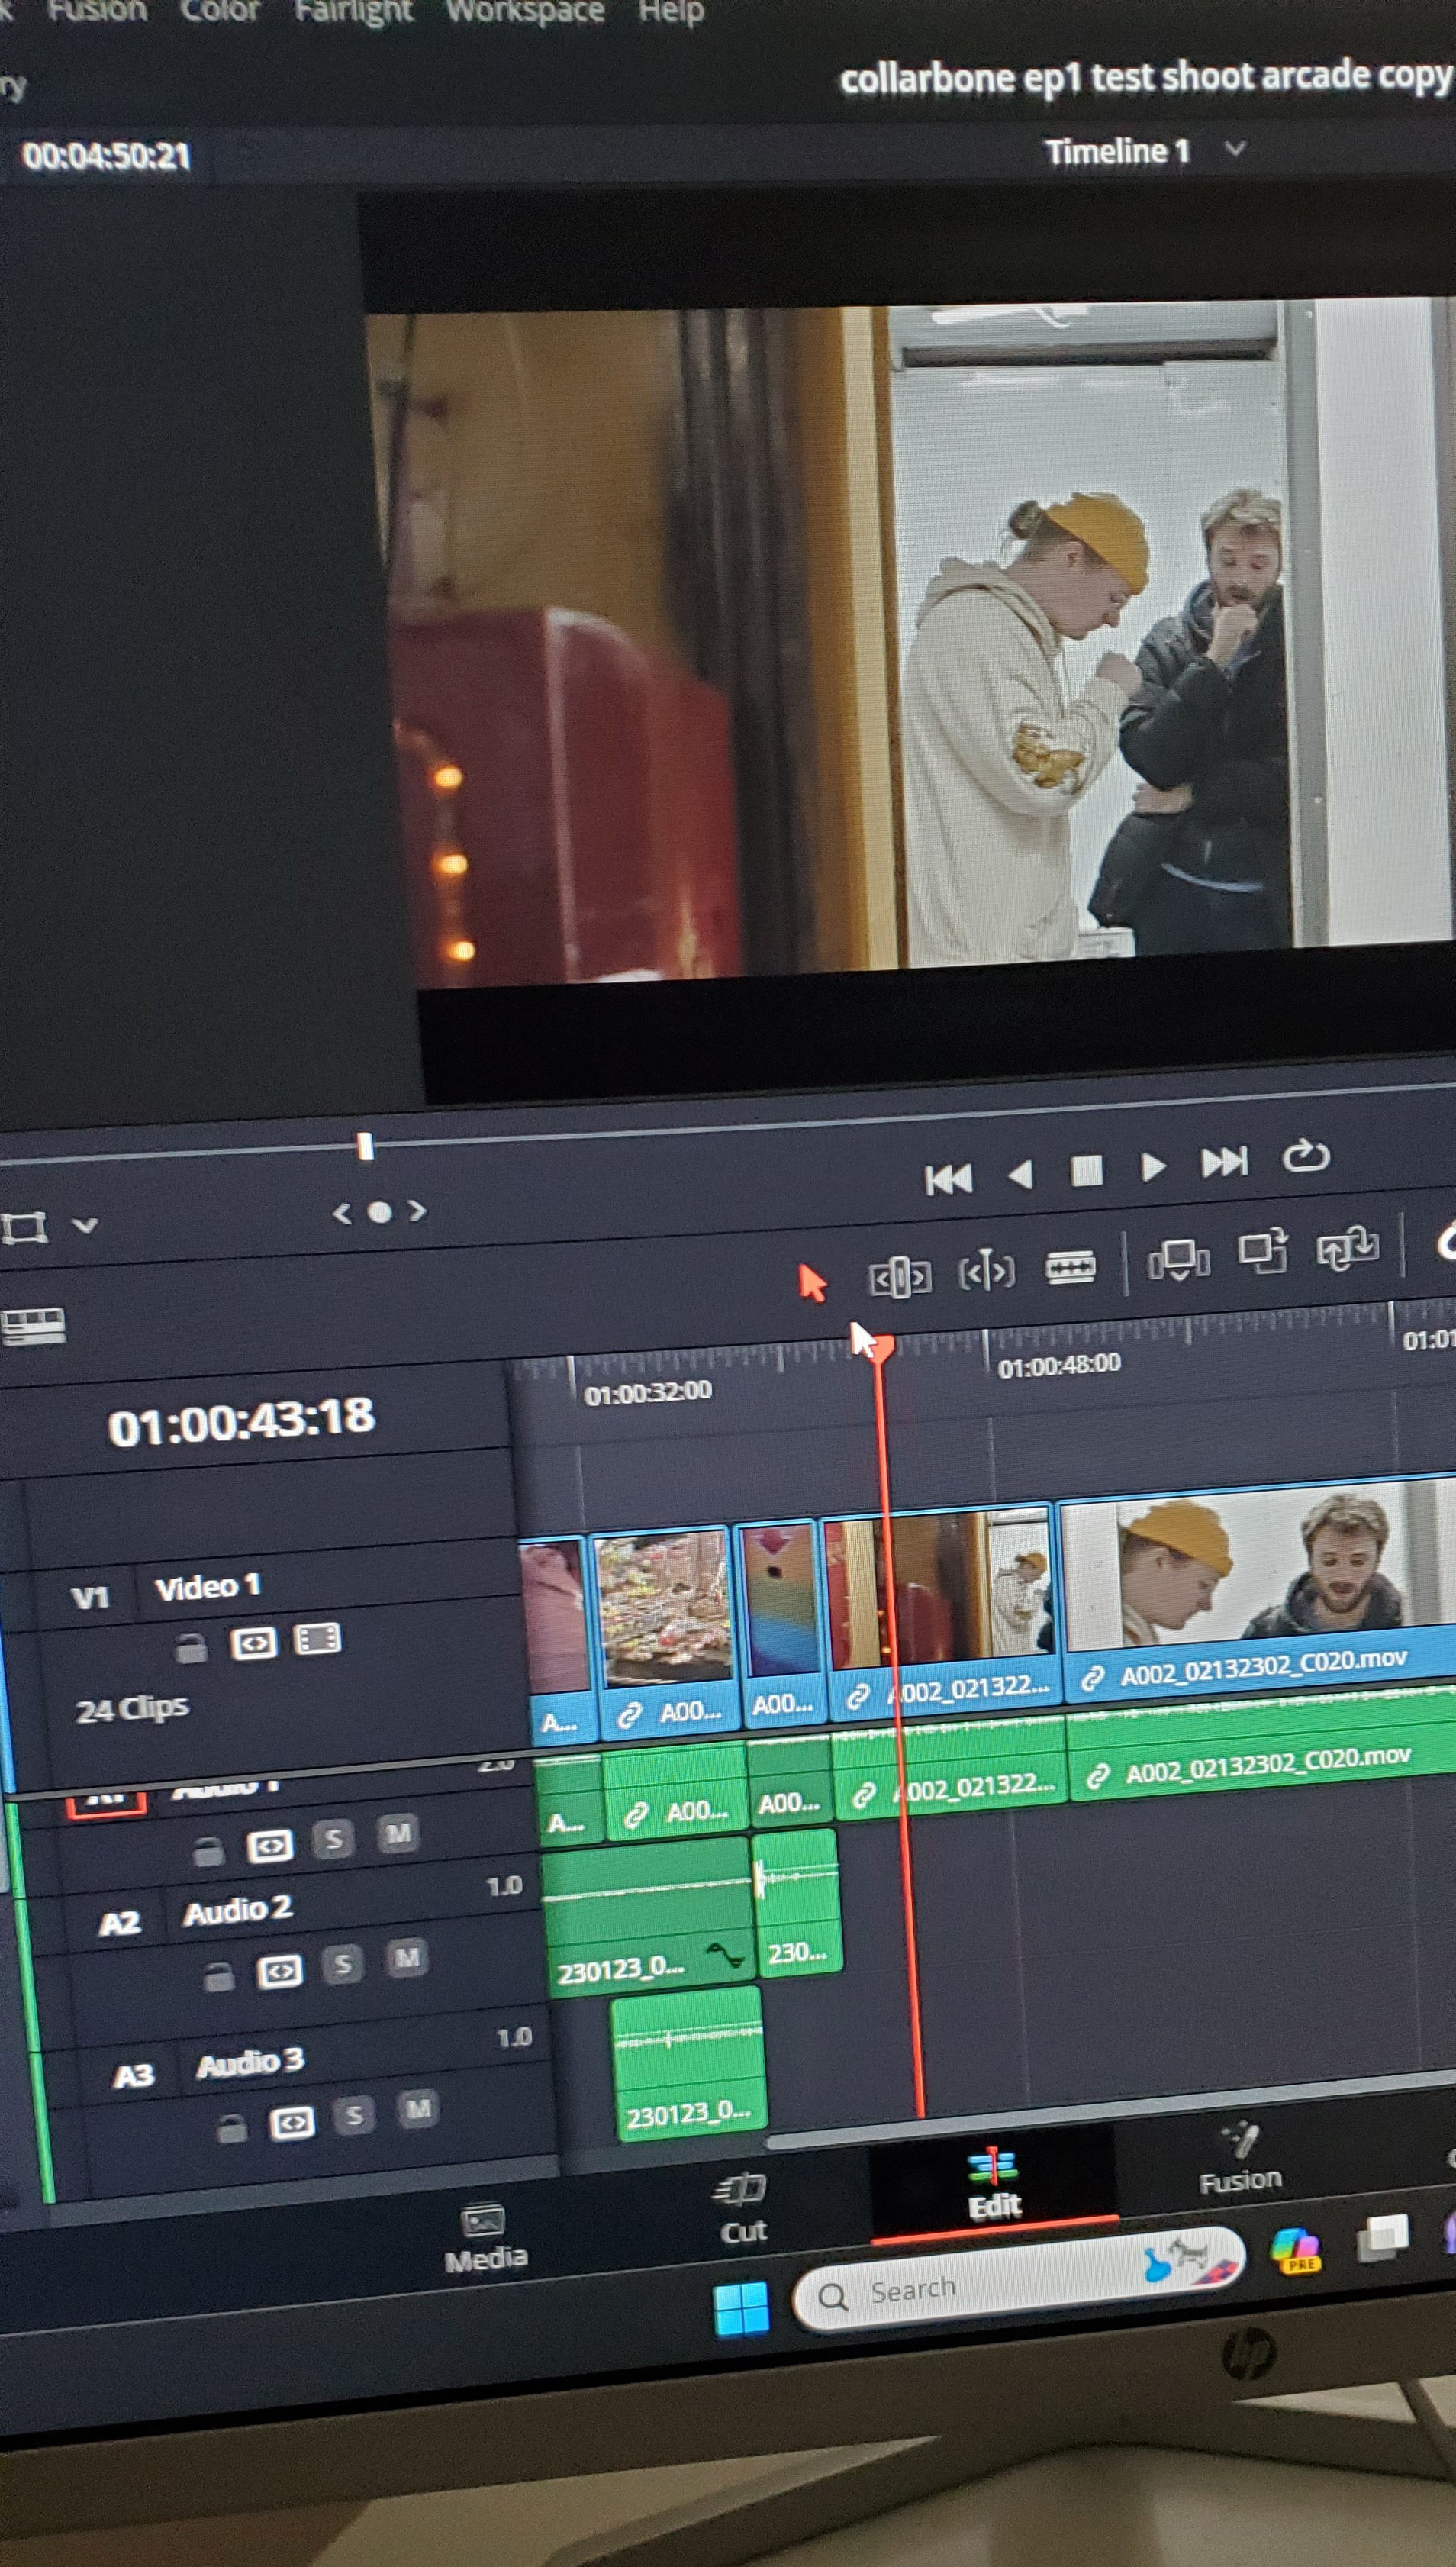Lock the Video 1 track

coord(190,1647)
